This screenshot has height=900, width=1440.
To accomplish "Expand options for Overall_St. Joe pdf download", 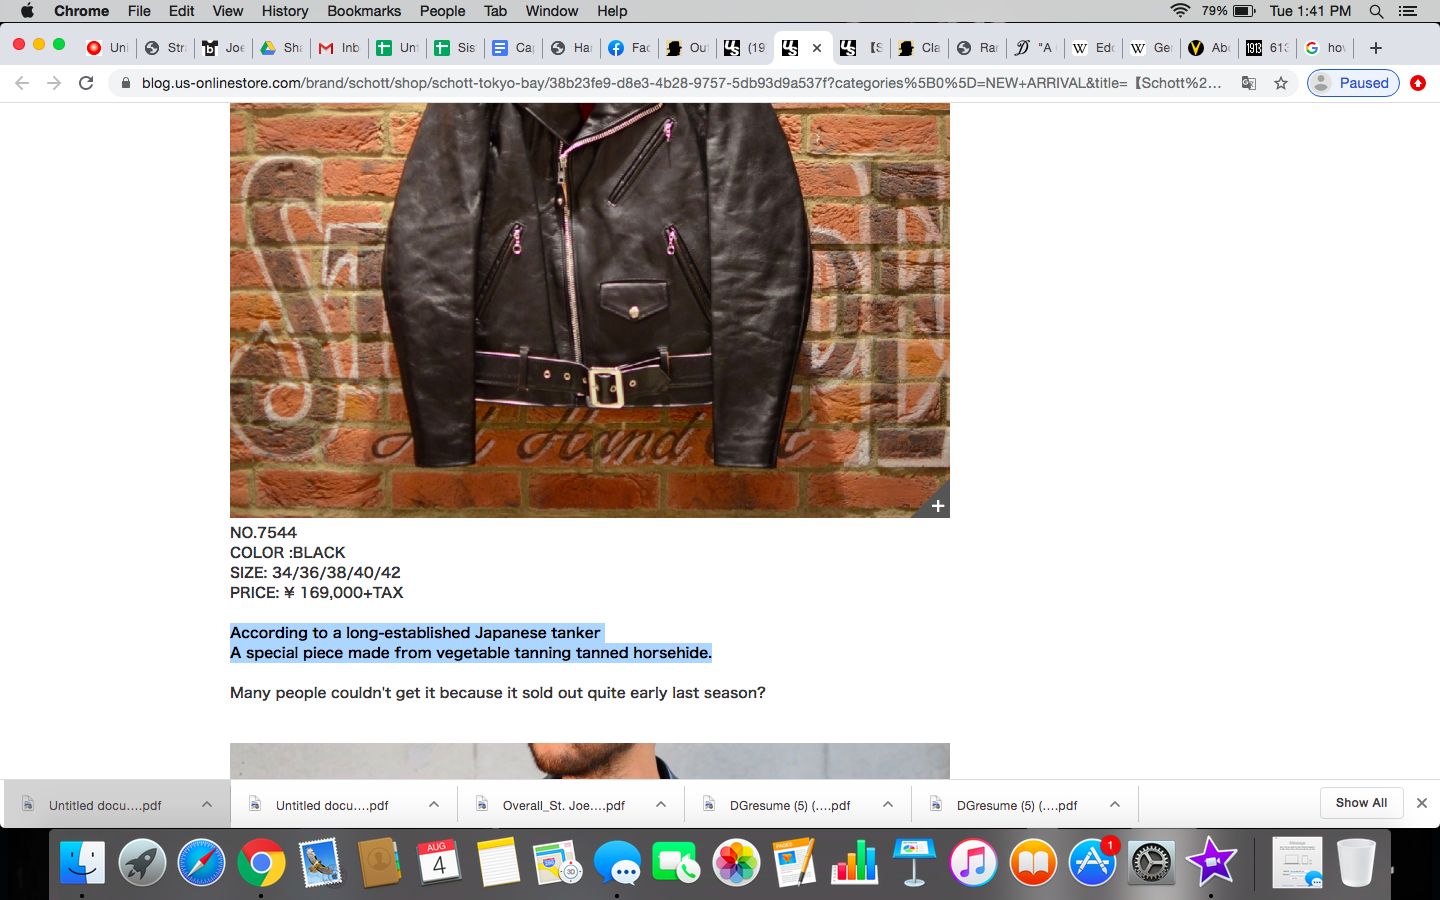I will pos(661,804).
